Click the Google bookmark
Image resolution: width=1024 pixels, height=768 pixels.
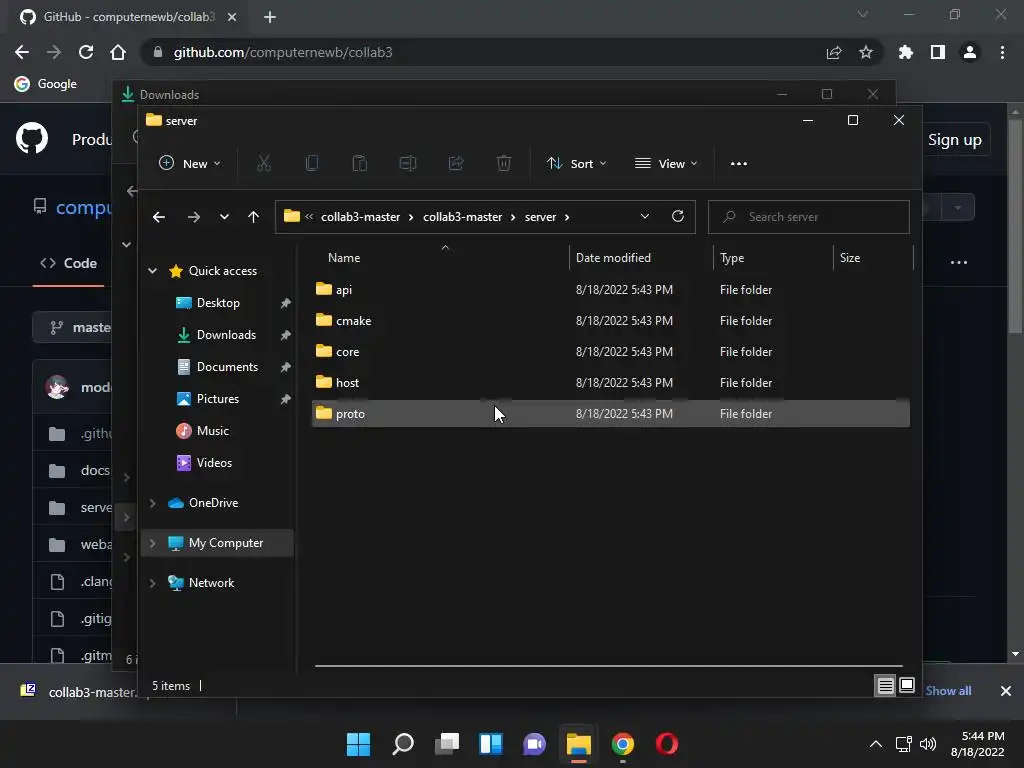(x=46, y=84)
